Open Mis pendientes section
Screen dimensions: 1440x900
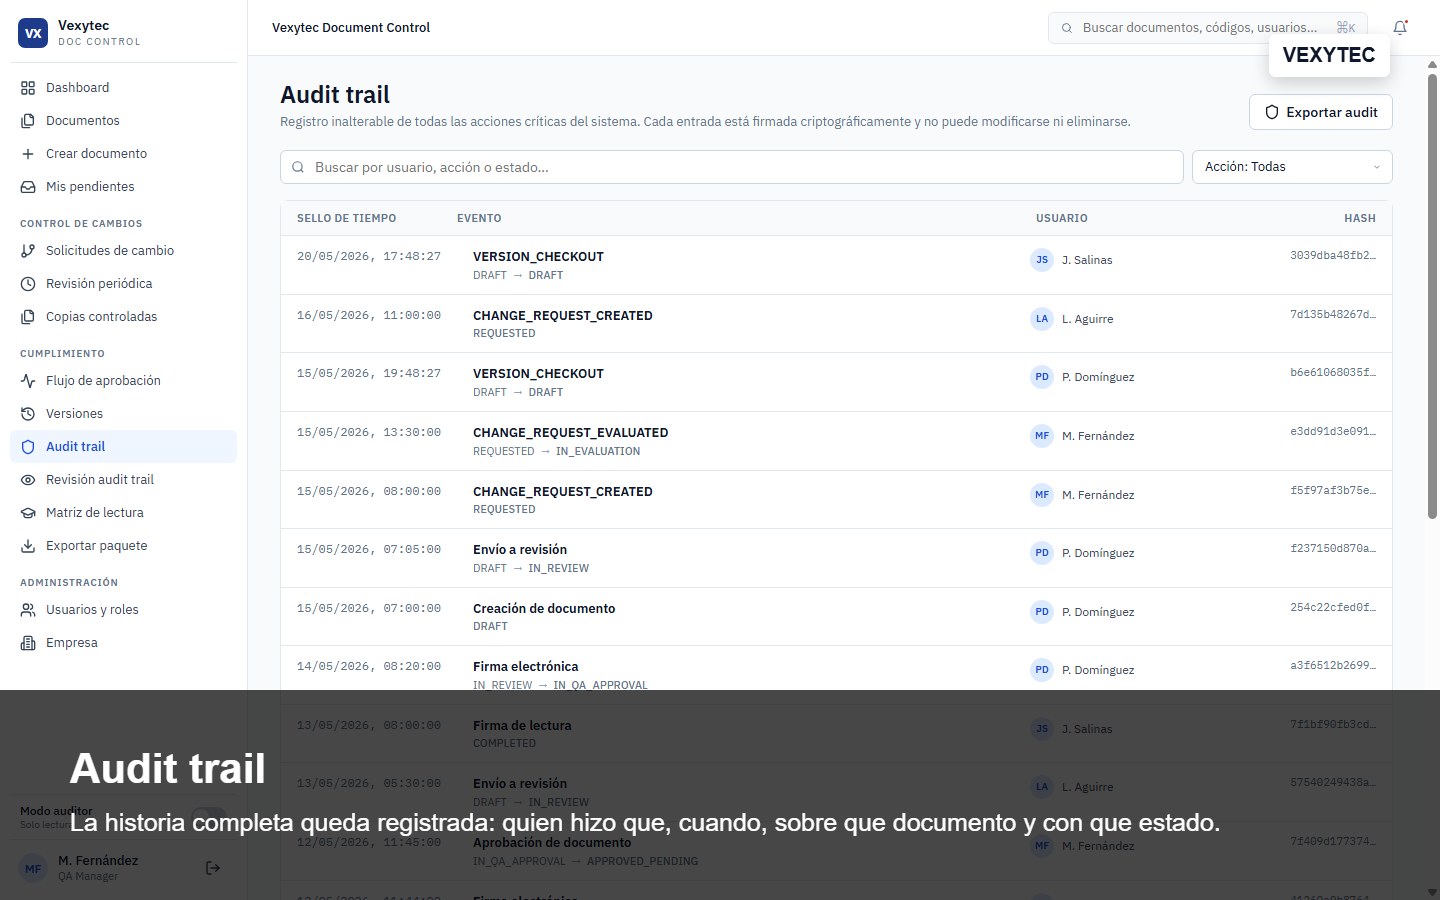coord(124,187)
